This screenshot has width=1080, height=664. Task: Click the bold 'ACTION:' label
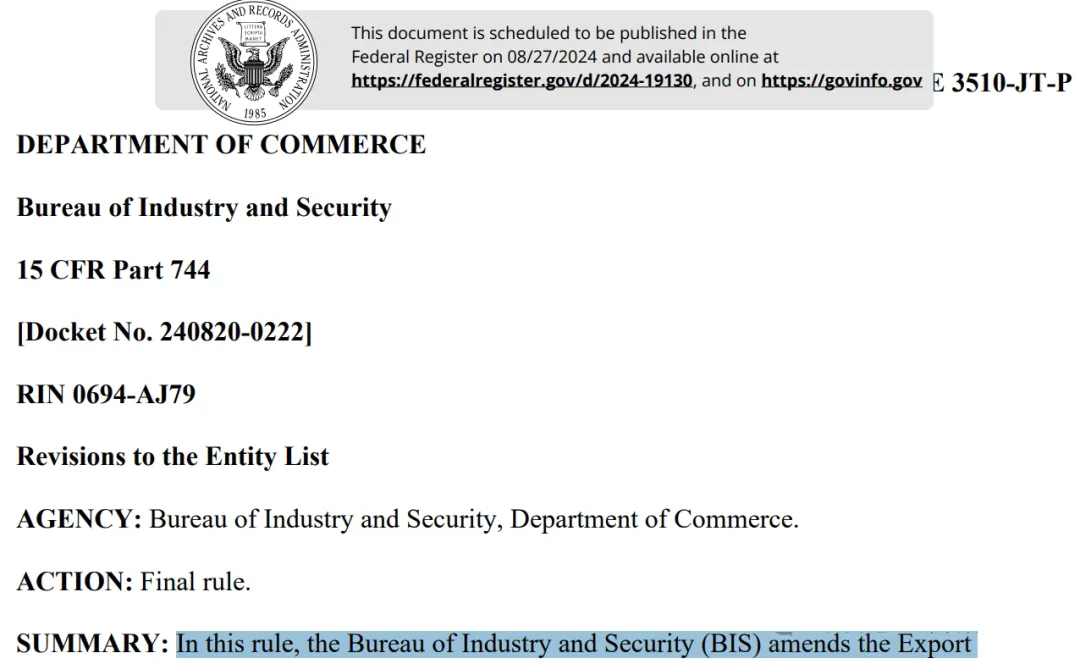pos(74,582)
